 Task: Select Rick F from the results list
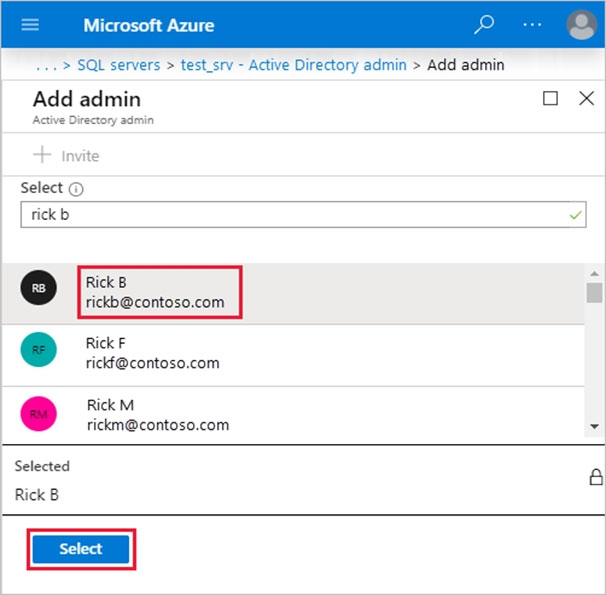293,355
